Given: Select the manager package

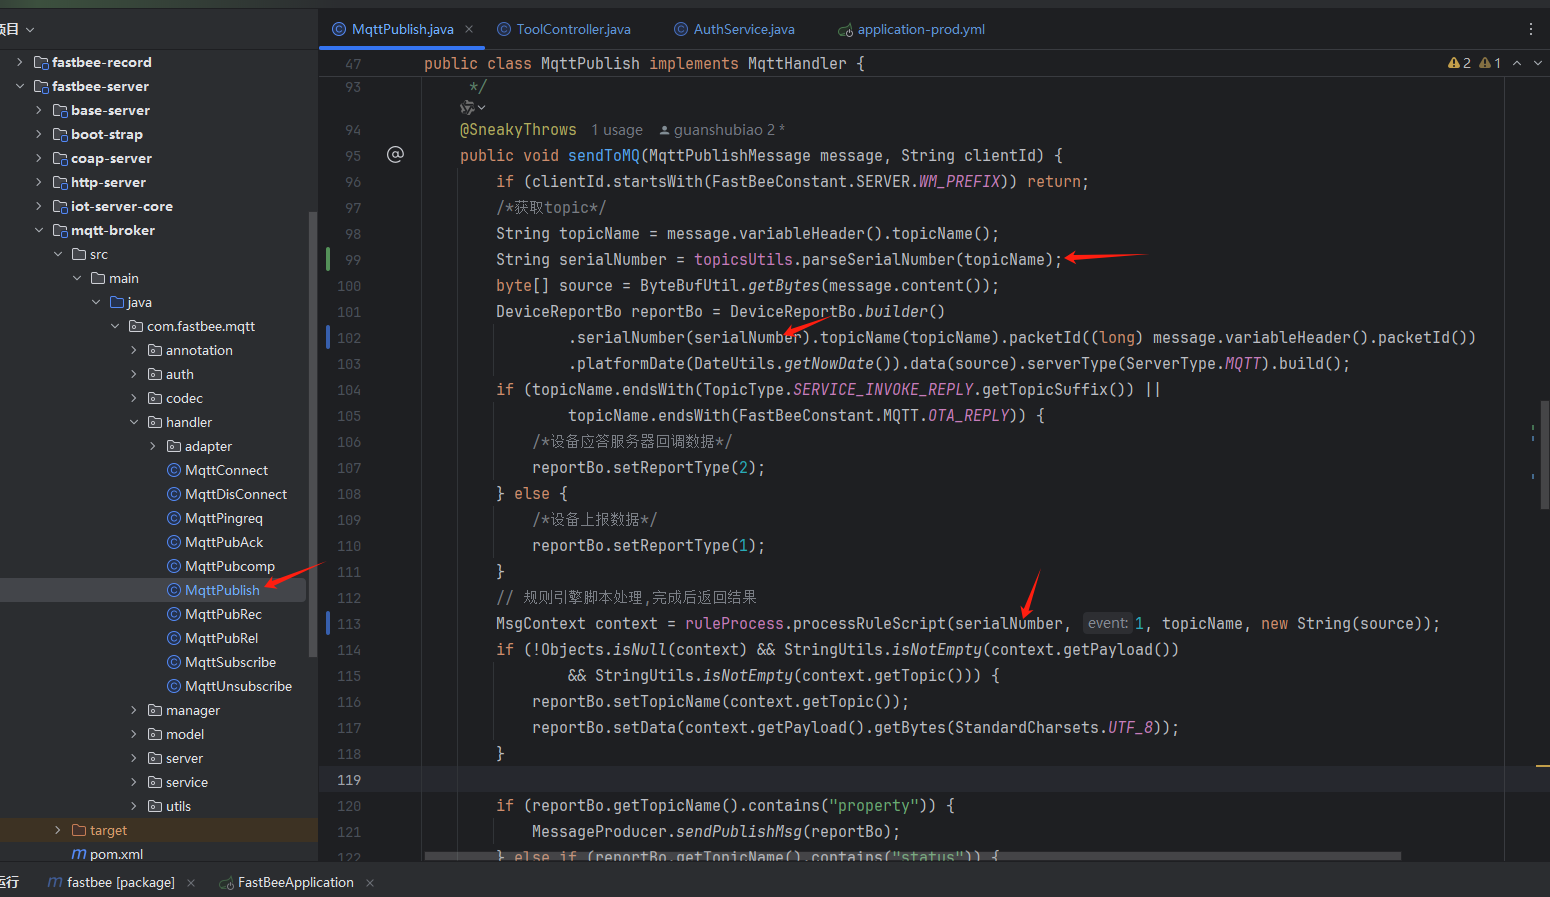Looking at the screenshot, I should point(184,710).
